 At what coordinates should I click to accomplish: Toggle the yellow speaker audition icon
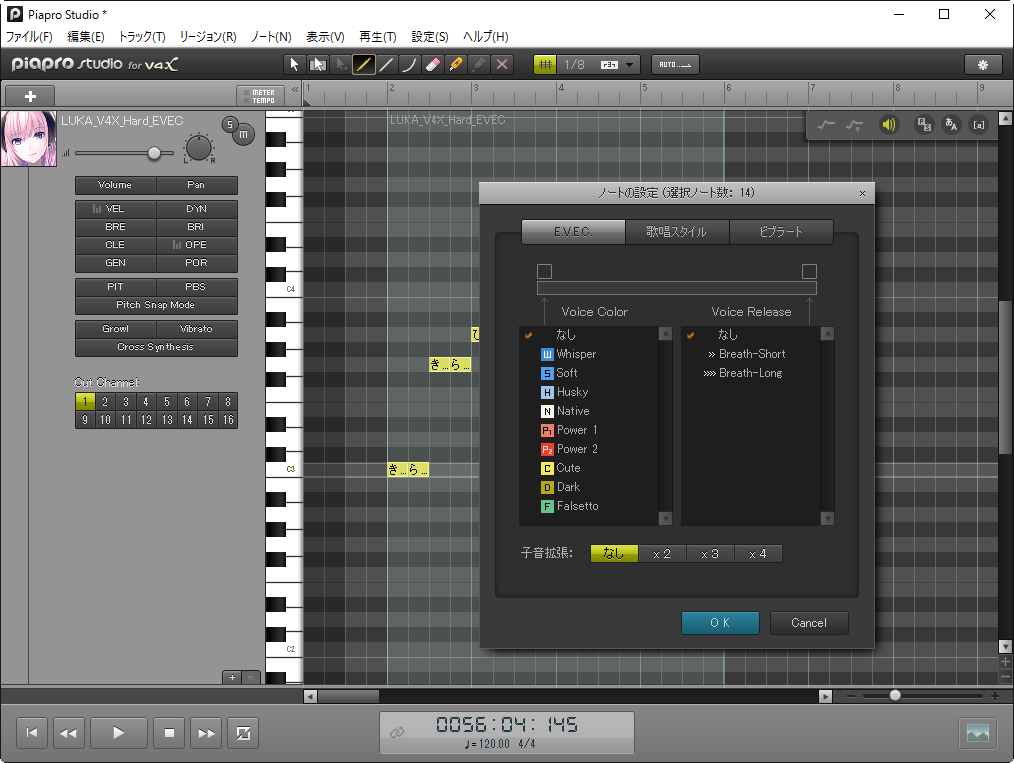(x=889, y=125)
